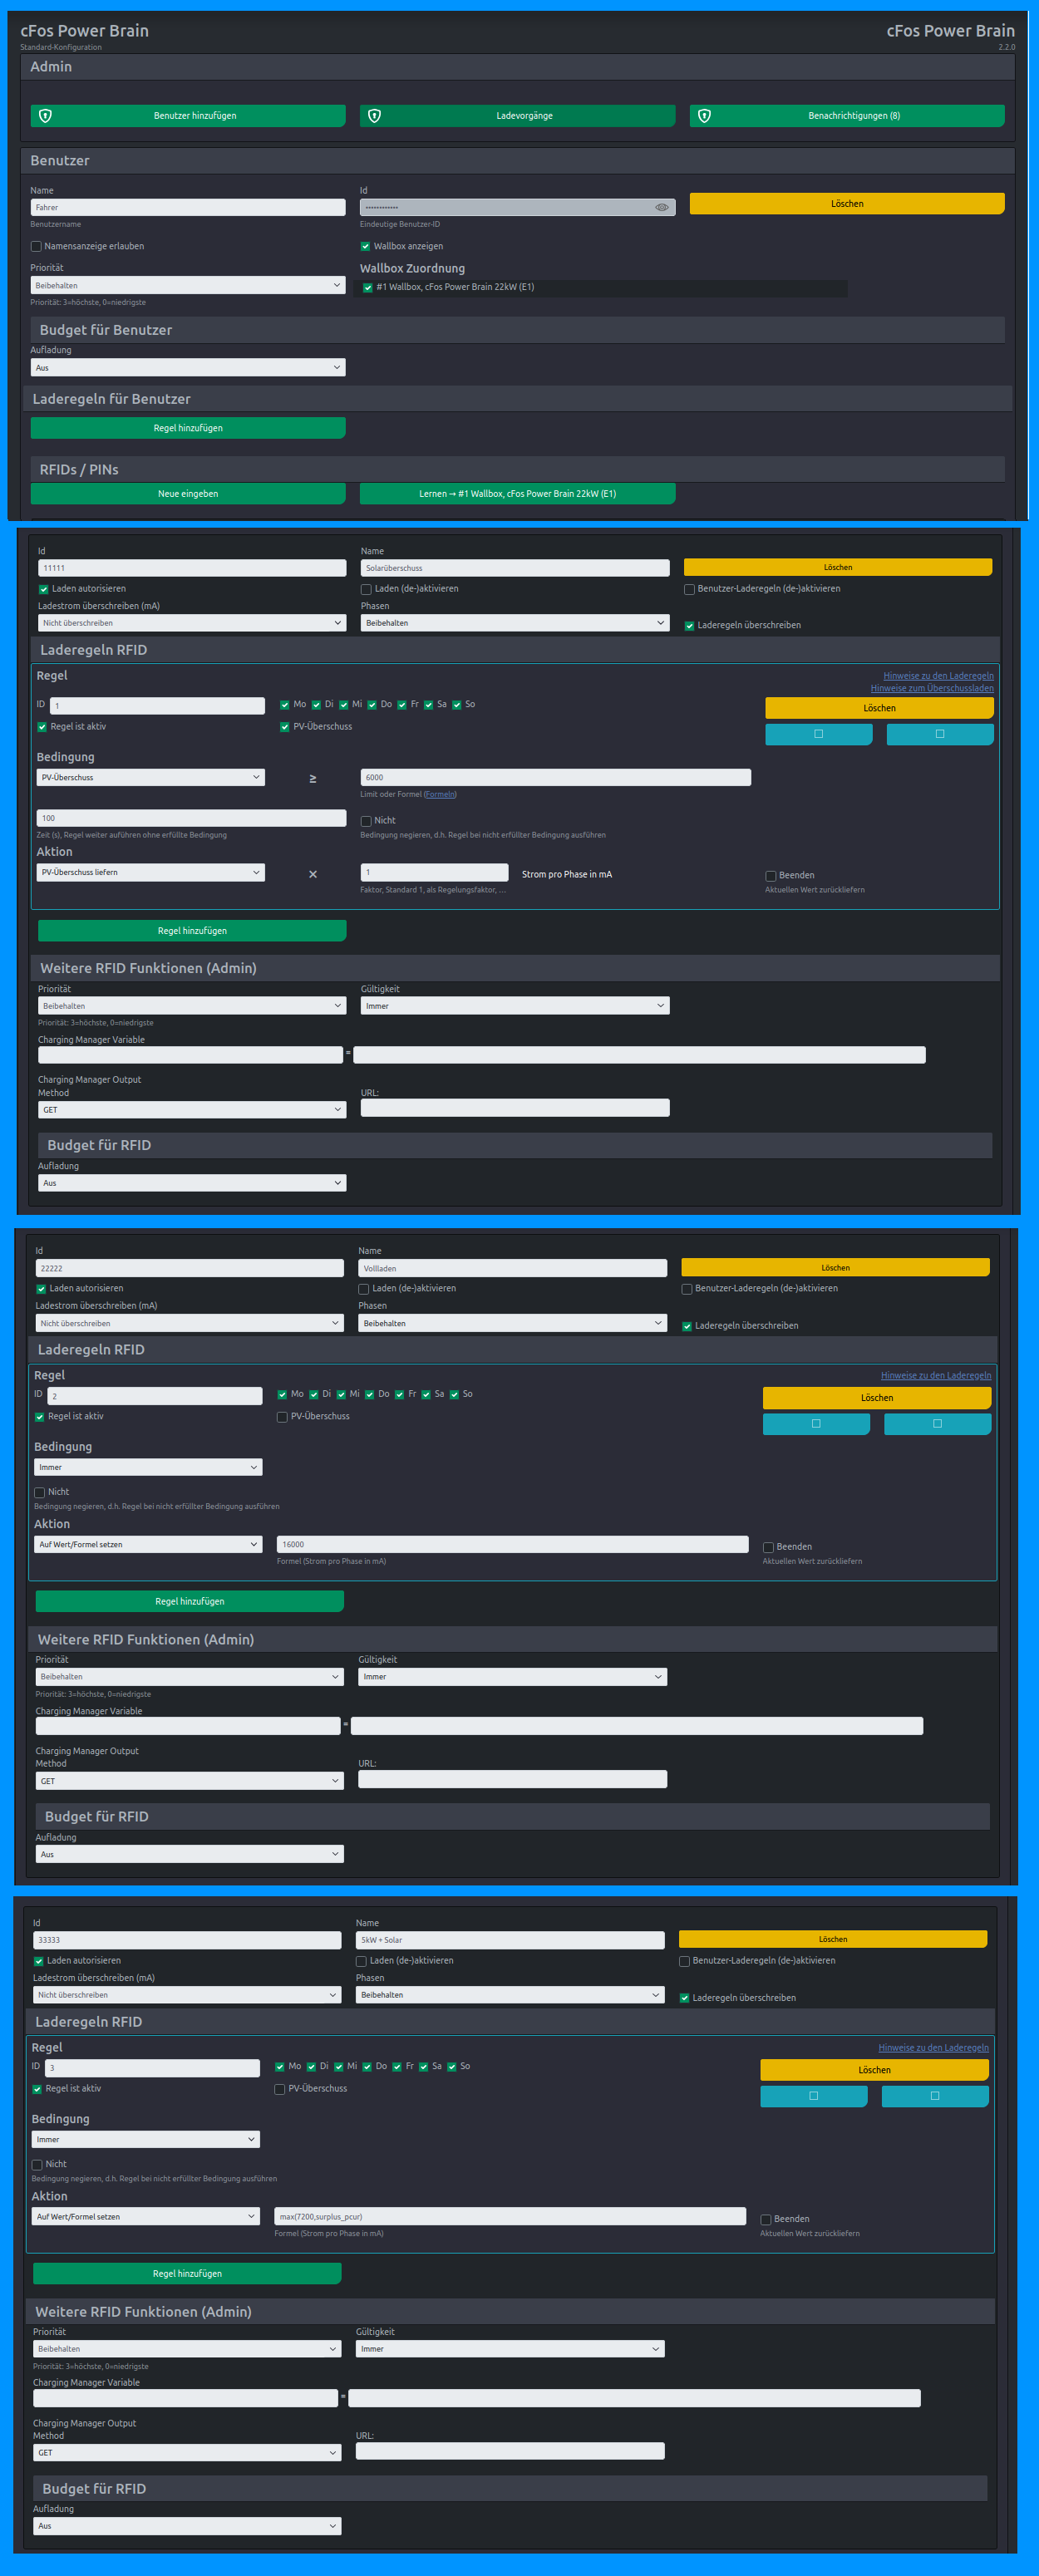Click the Zeit field containing 100
1039x2576 pixels.
191,818
